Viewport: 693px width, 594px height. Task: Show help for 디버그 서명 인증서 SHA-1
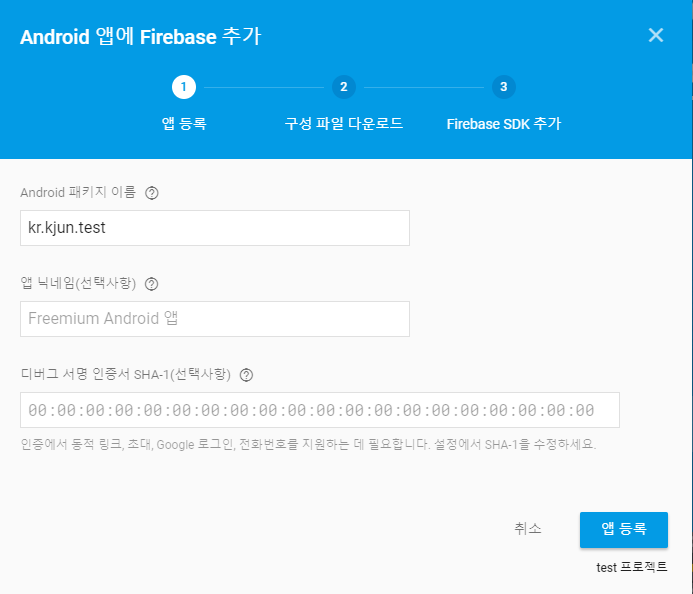click(246, 375)
